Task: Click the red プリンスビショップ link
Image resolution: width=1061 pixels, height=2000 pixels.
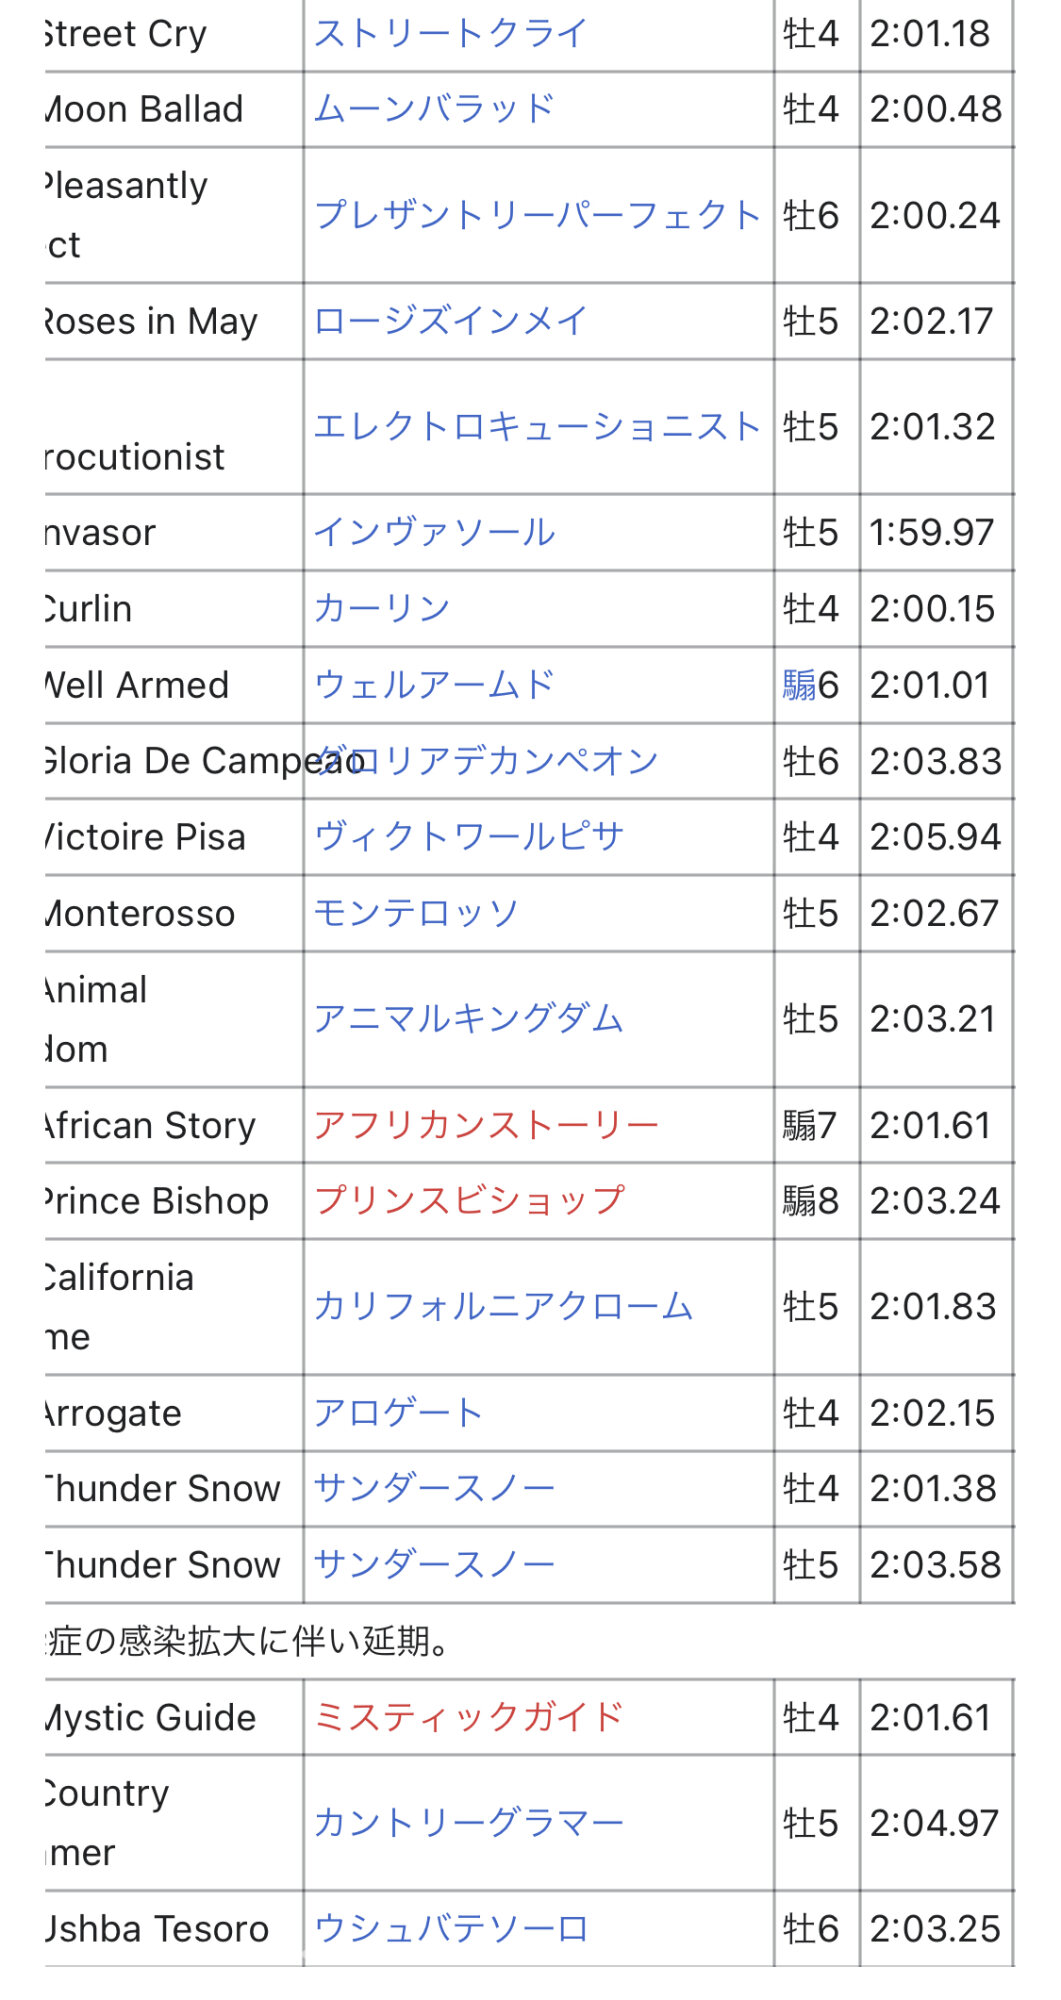Action: (x=469, y=1200)
